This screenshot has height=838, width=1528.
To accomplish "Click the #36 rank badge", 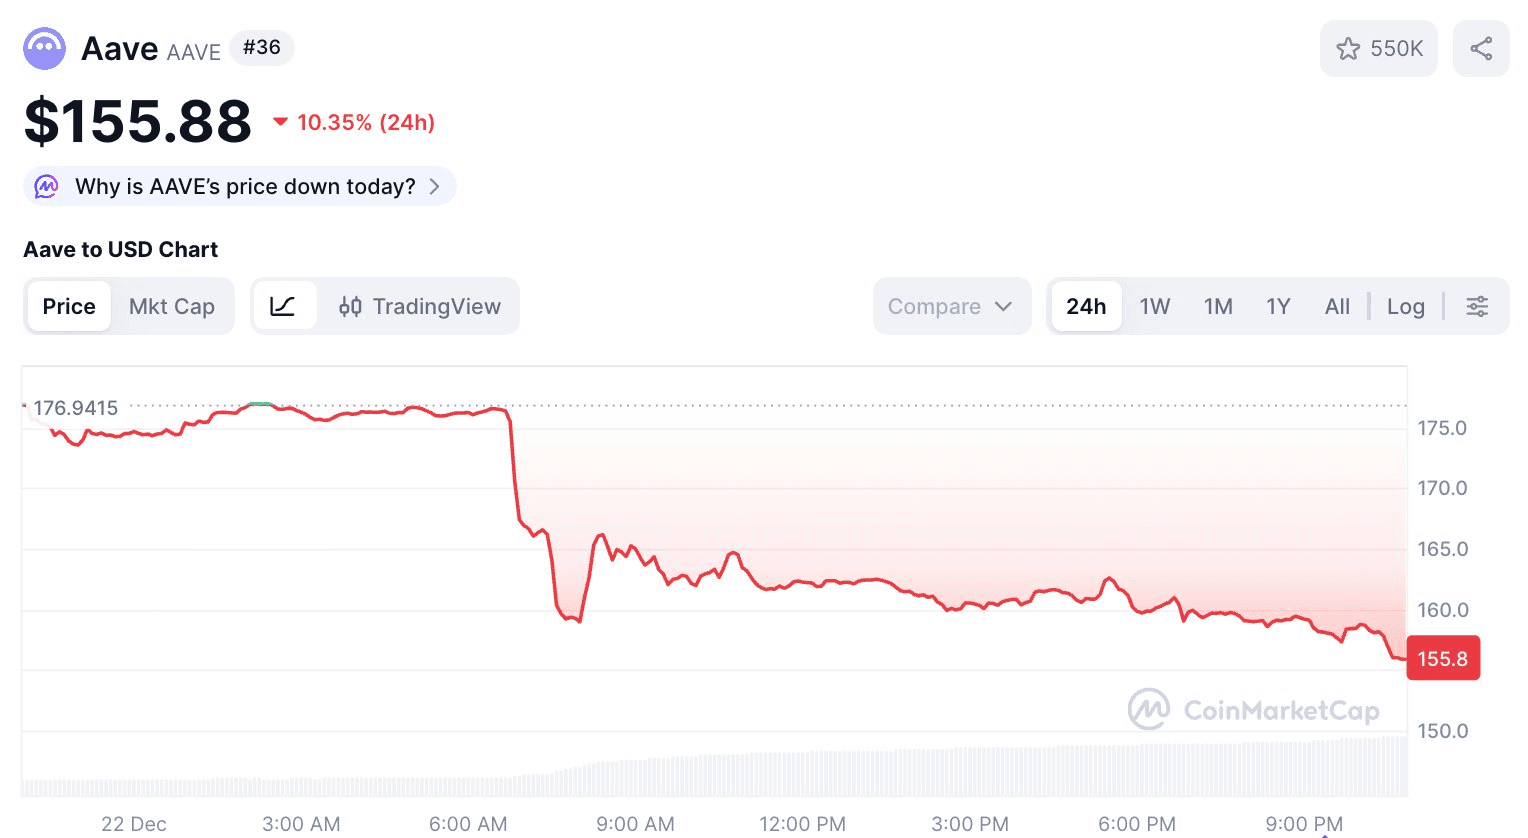I will 262,48.
